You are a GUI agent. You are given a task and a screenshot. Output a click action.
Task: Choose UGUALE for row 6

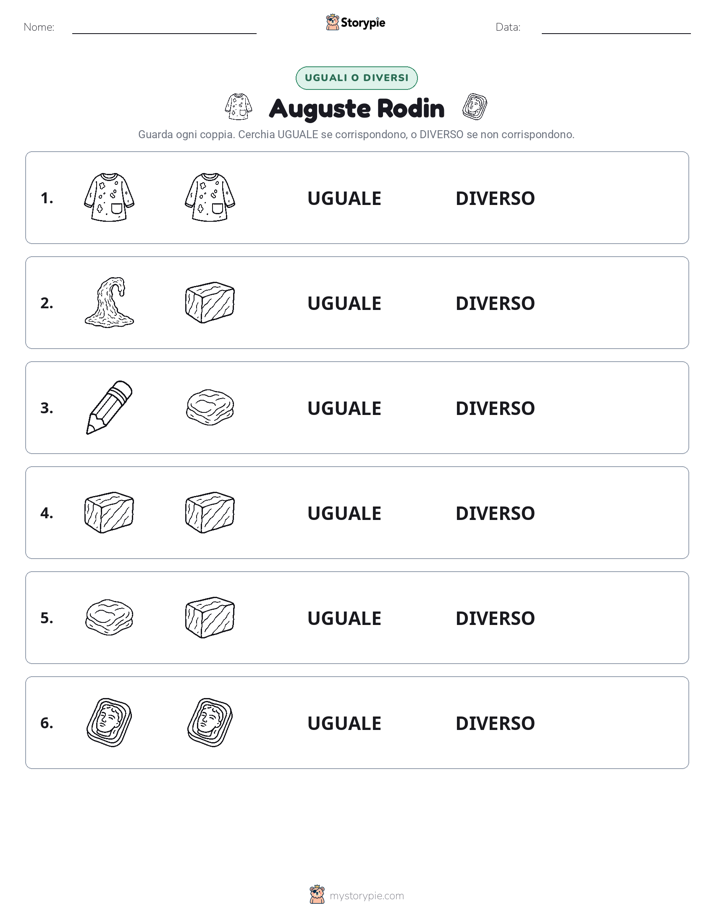[344, 723]
